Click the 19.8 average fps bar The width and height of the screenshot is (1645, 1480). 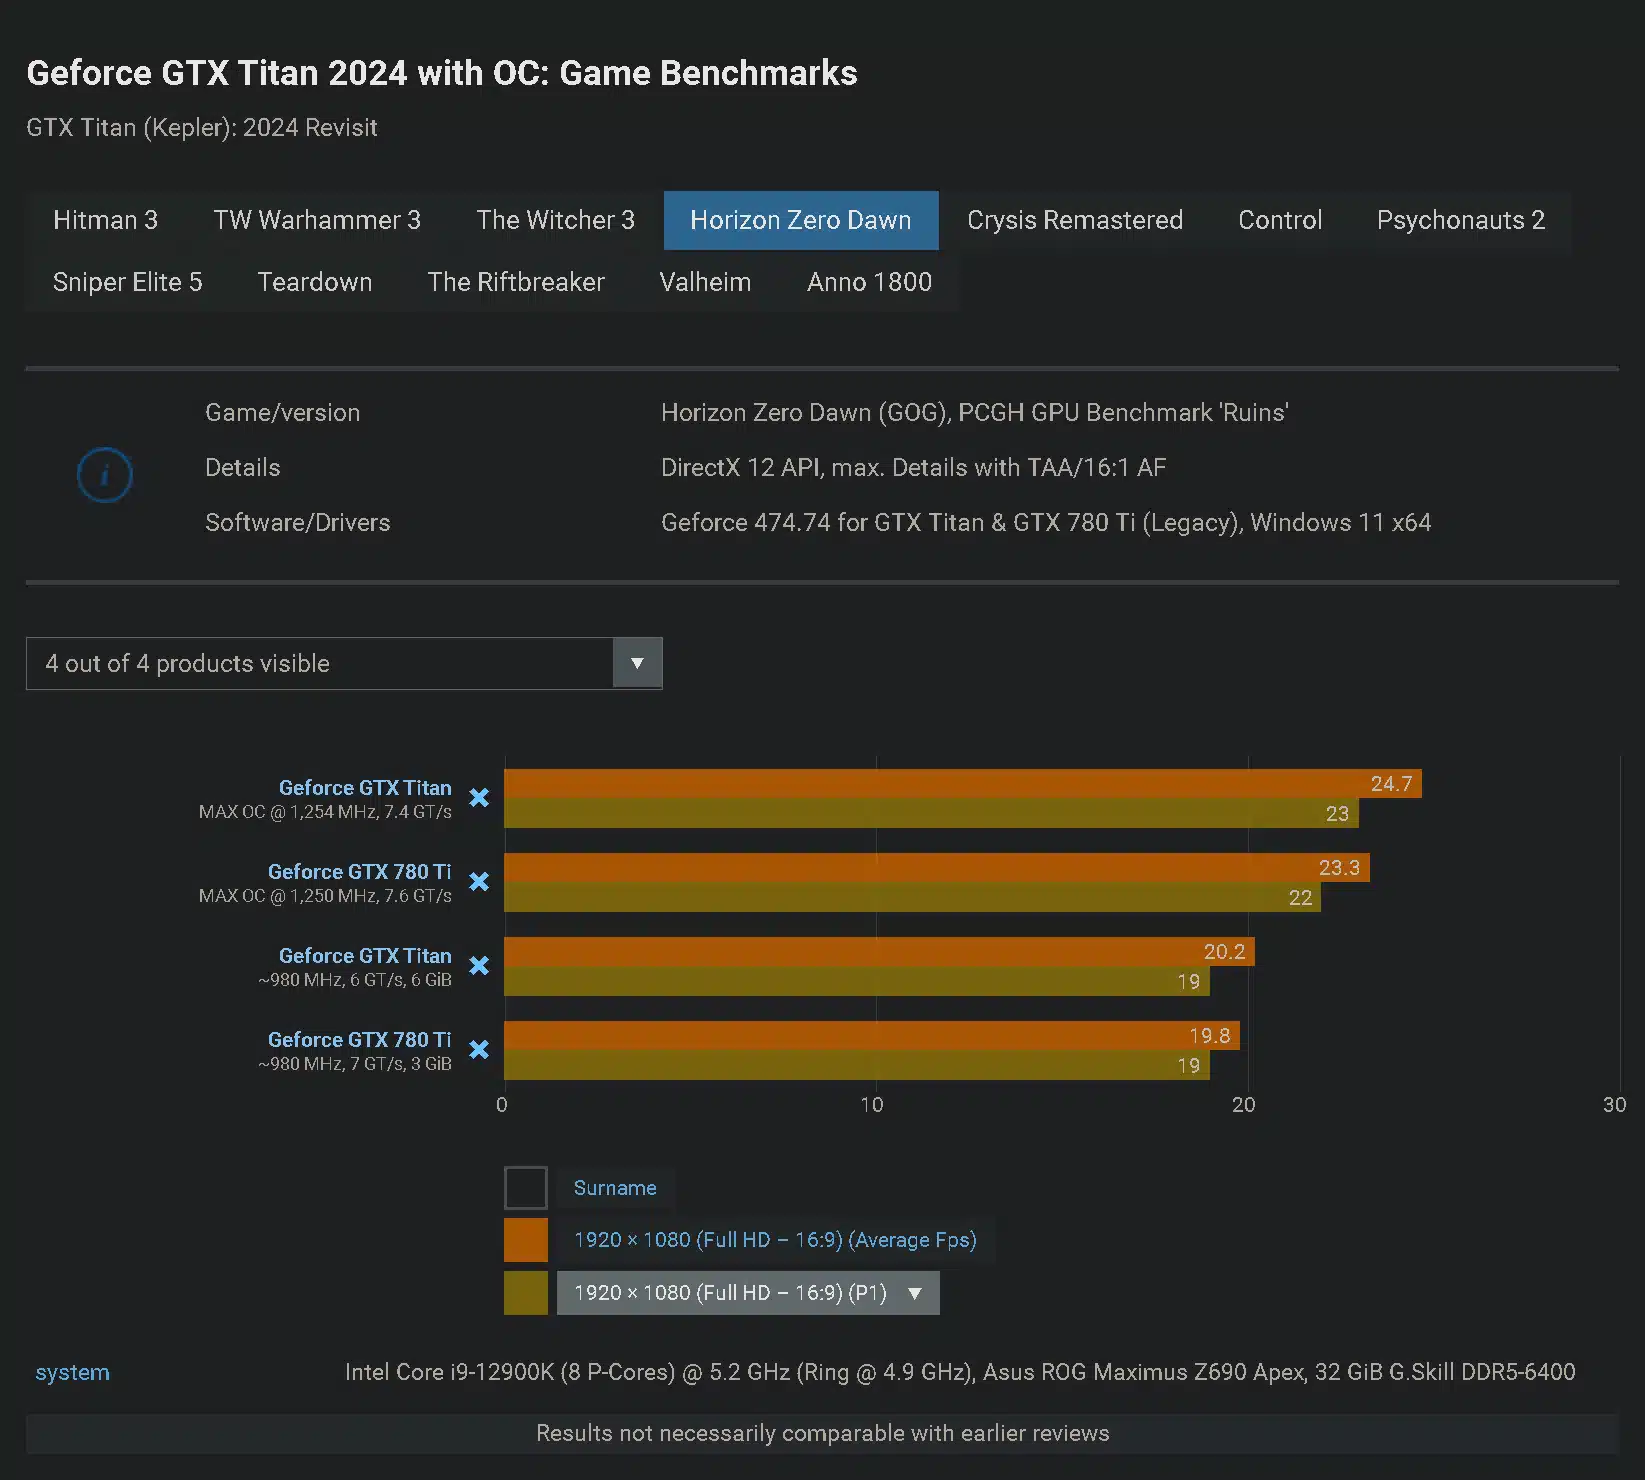[x=872, y=1036]
